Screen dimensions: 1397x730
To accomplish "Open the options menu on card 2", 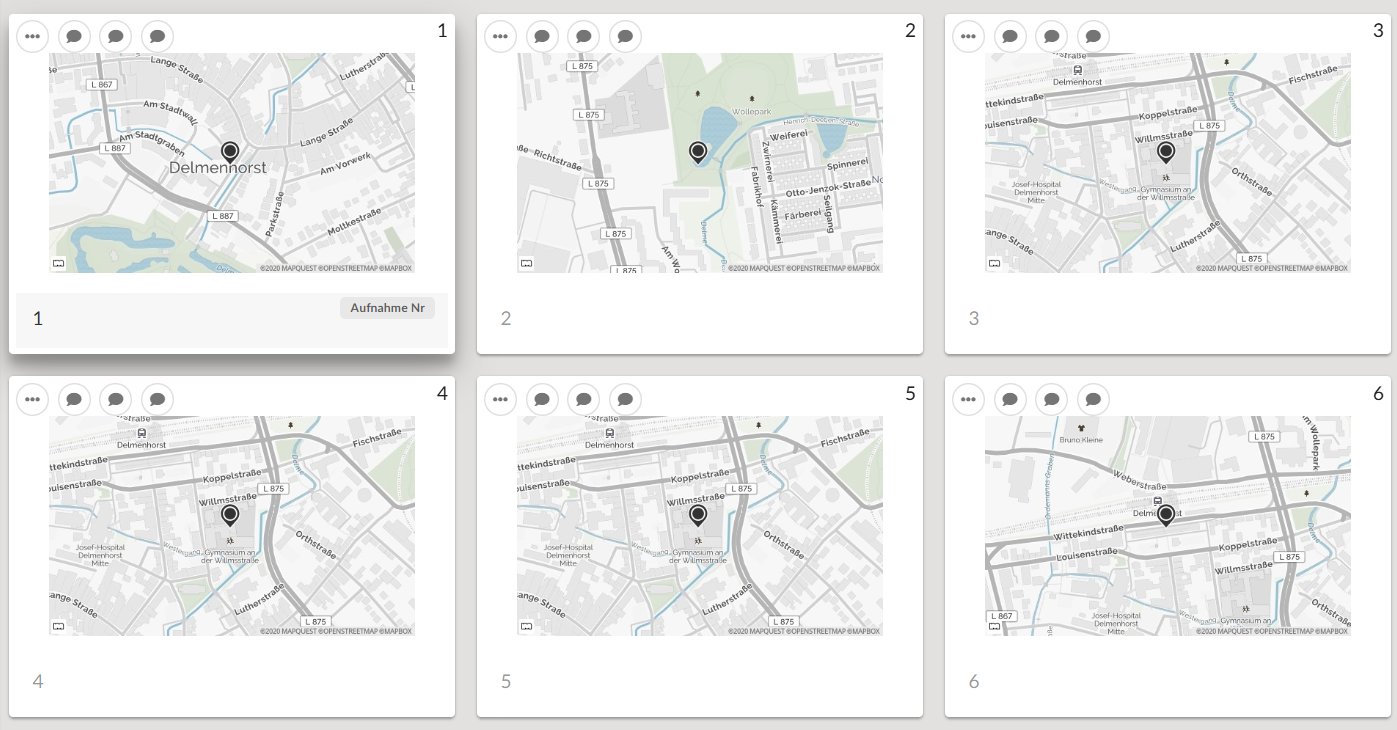I will coord(500,36).
